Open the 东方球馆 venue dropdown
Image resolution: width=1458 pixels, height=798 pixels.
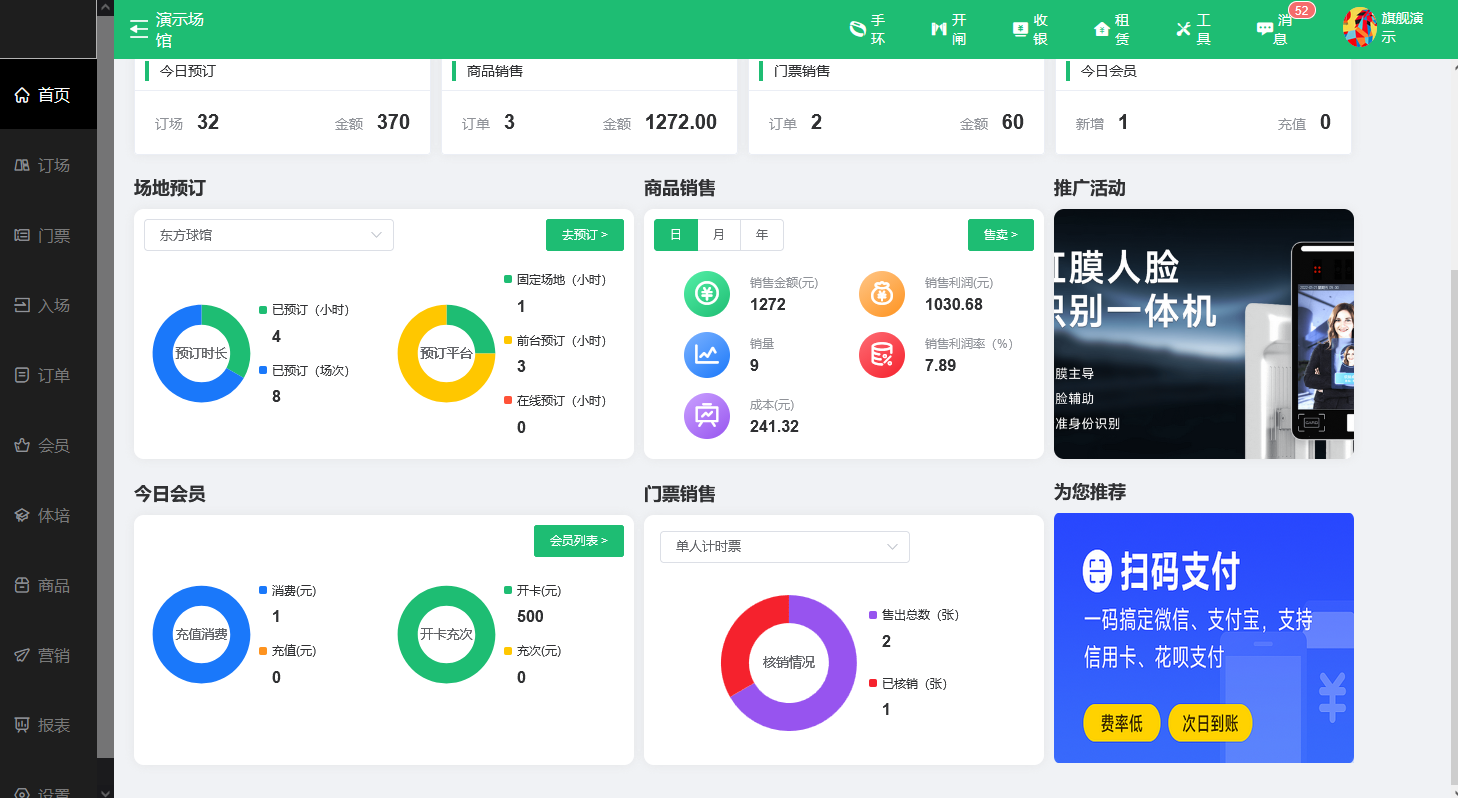click(x=268, y=235)
